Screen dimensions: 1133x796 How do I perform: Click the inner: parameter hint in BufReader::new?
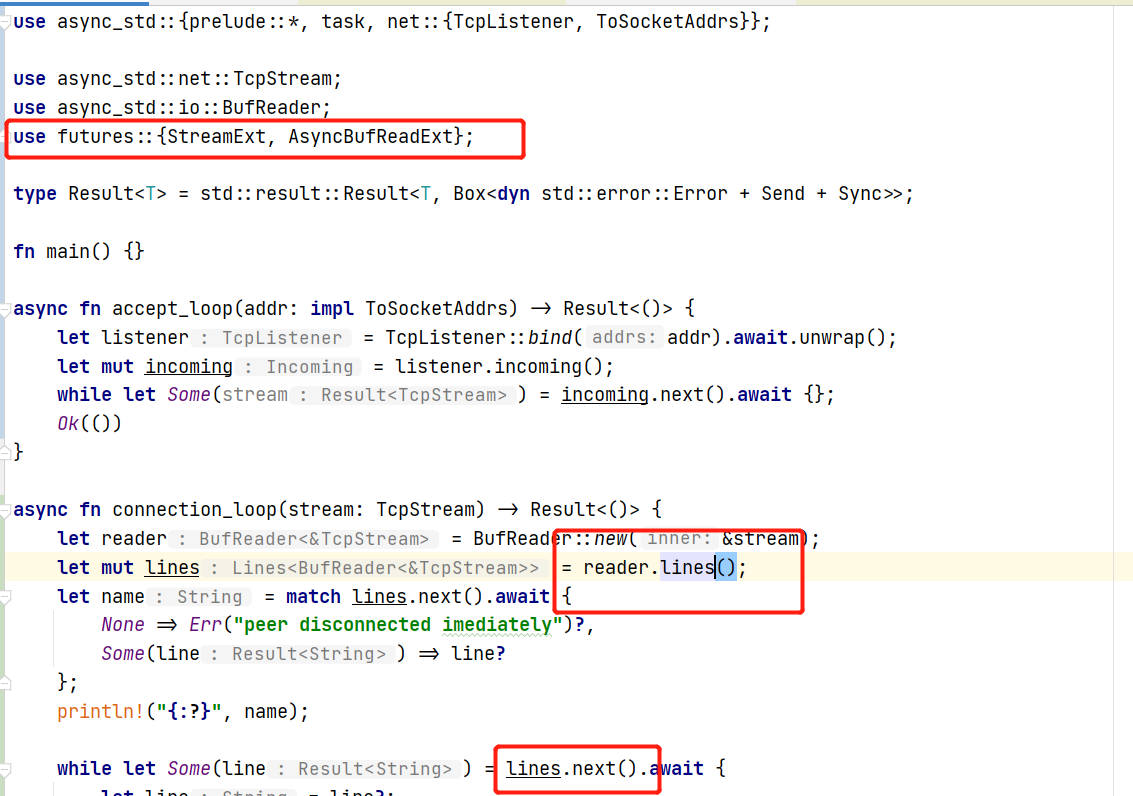[677, 538]
